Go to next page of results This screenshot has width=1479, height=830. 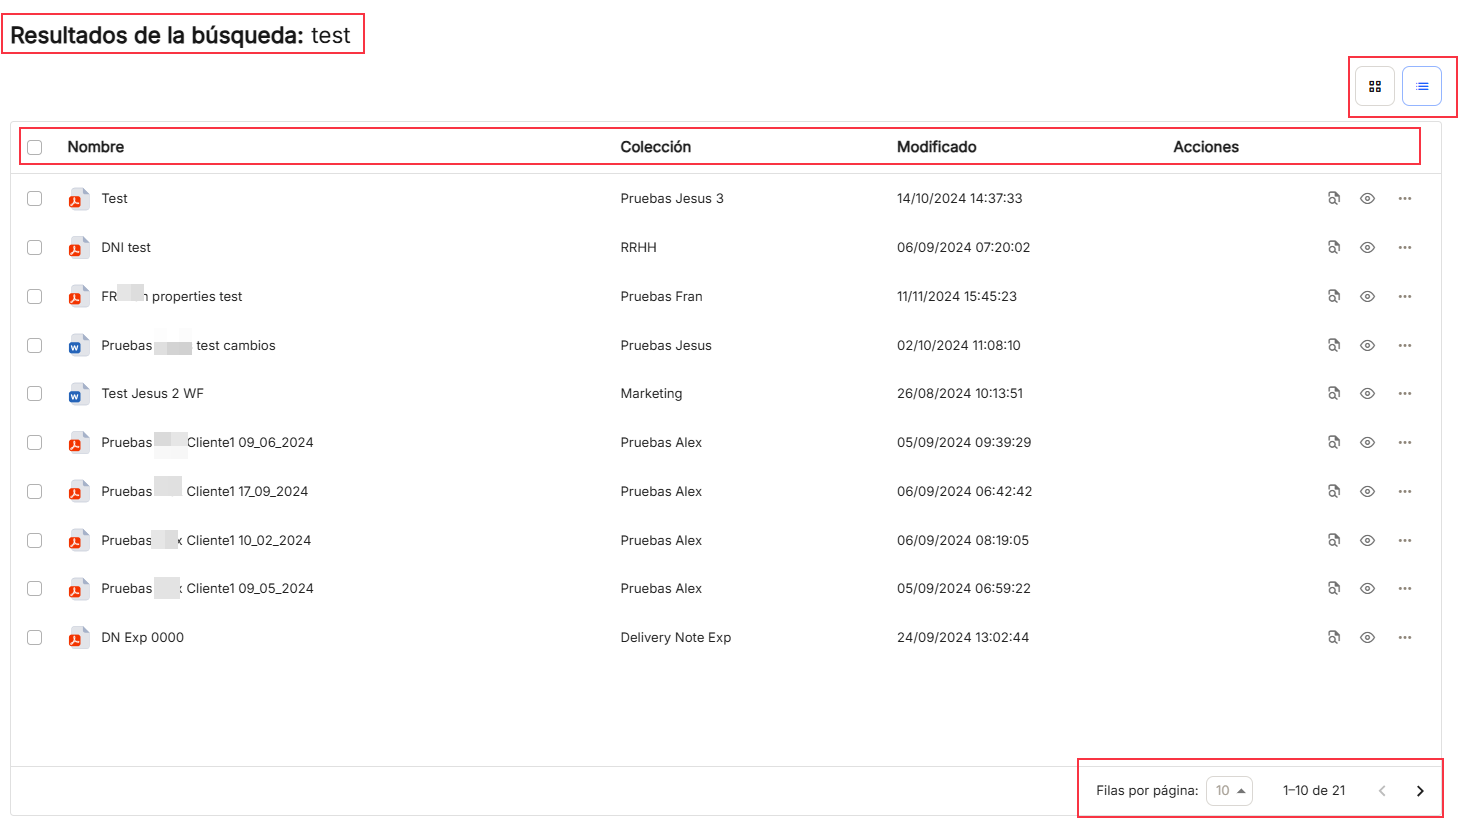click(1420, 791)
